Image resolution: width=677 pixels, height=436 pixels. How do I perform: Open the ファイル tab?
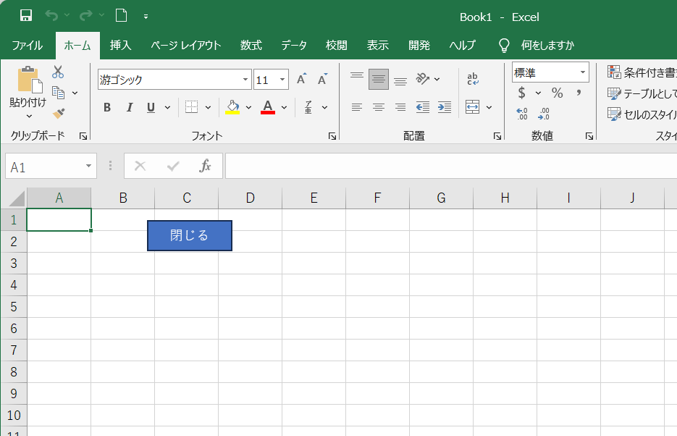[x=27, y=45]
